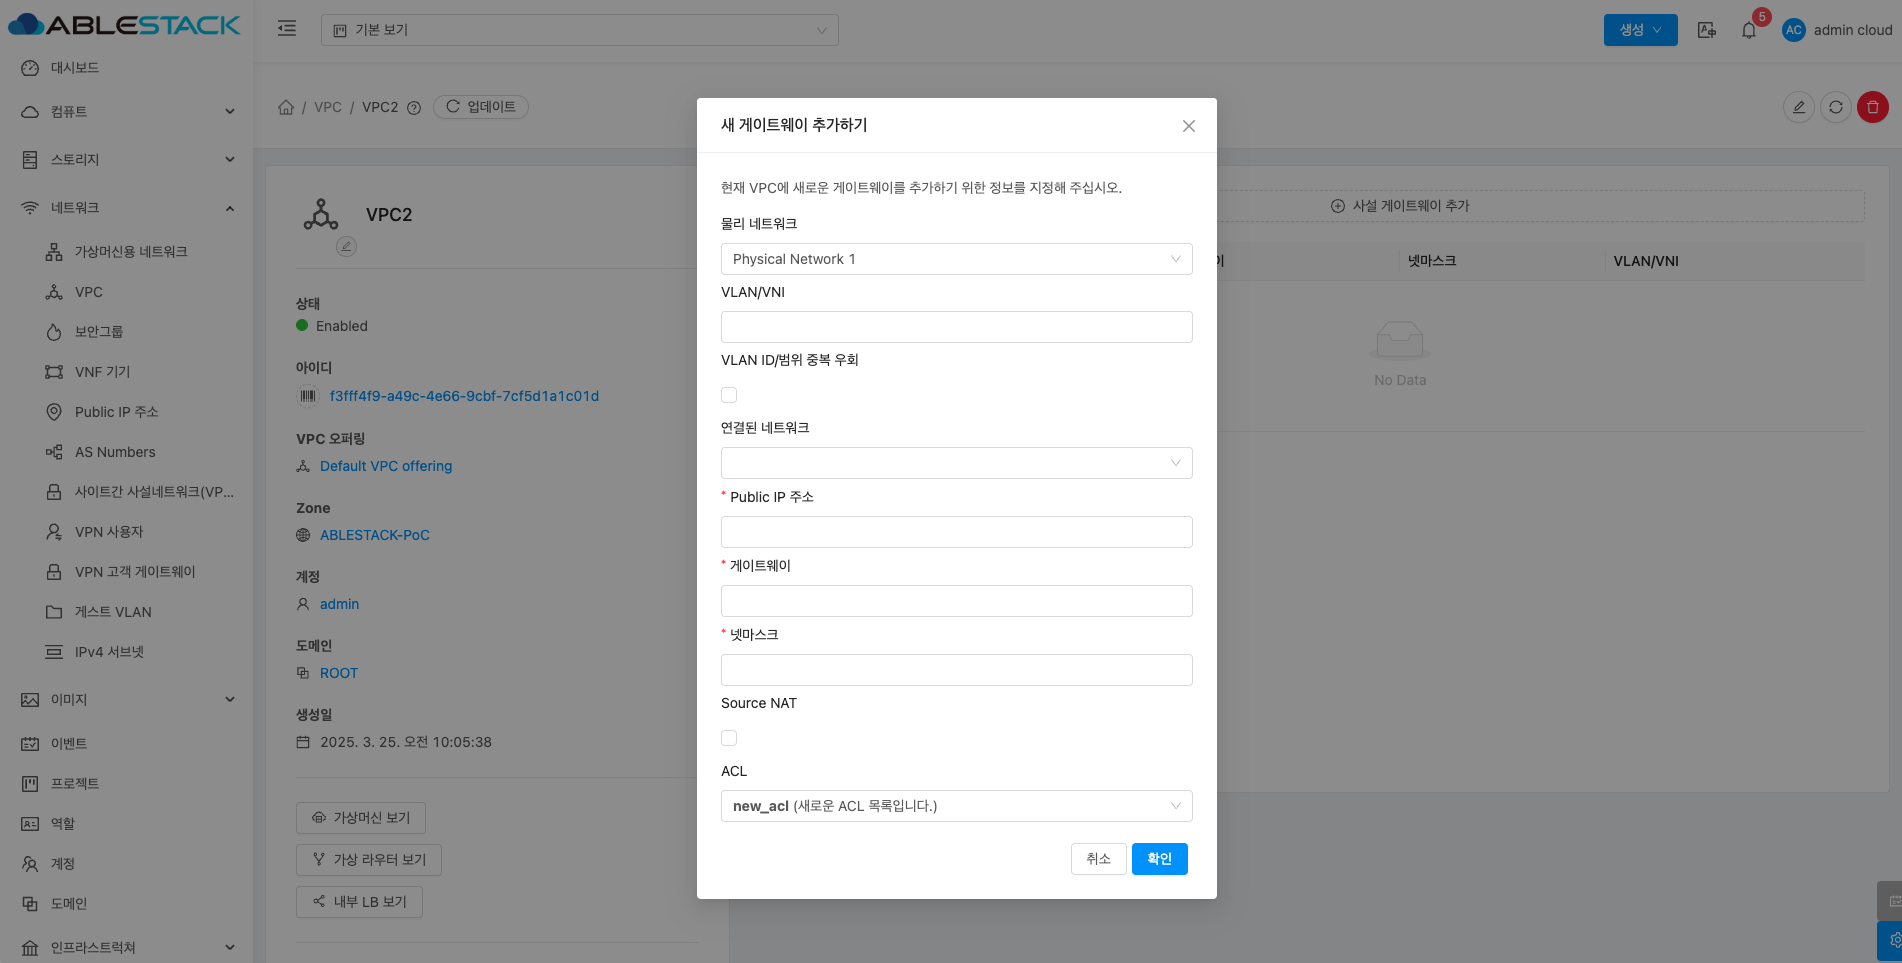The width and height of the screenshot is (1902, 963).
Task: Open AS Numbers in the sidebar
Action: point(127,452)
